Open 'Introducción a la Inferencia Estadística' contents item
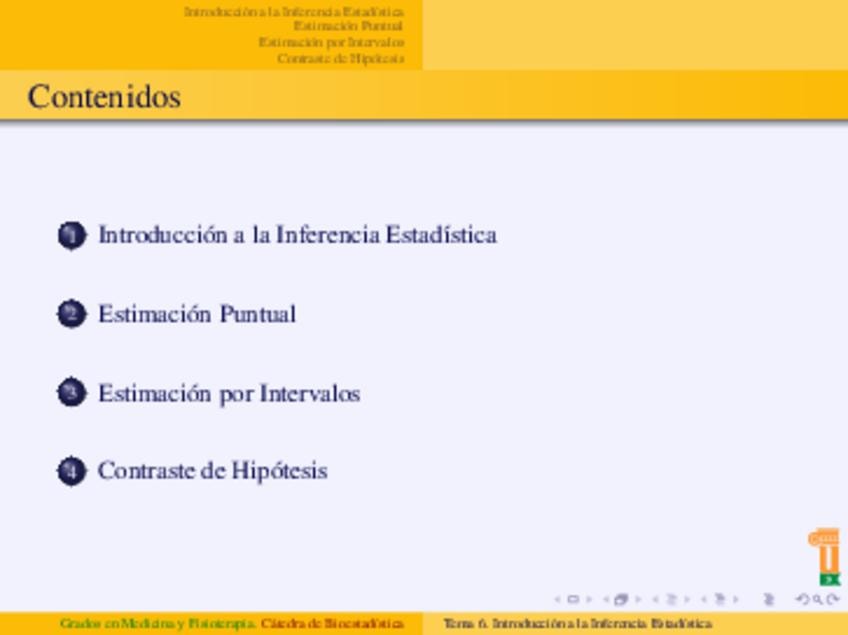 click(297, 235)
